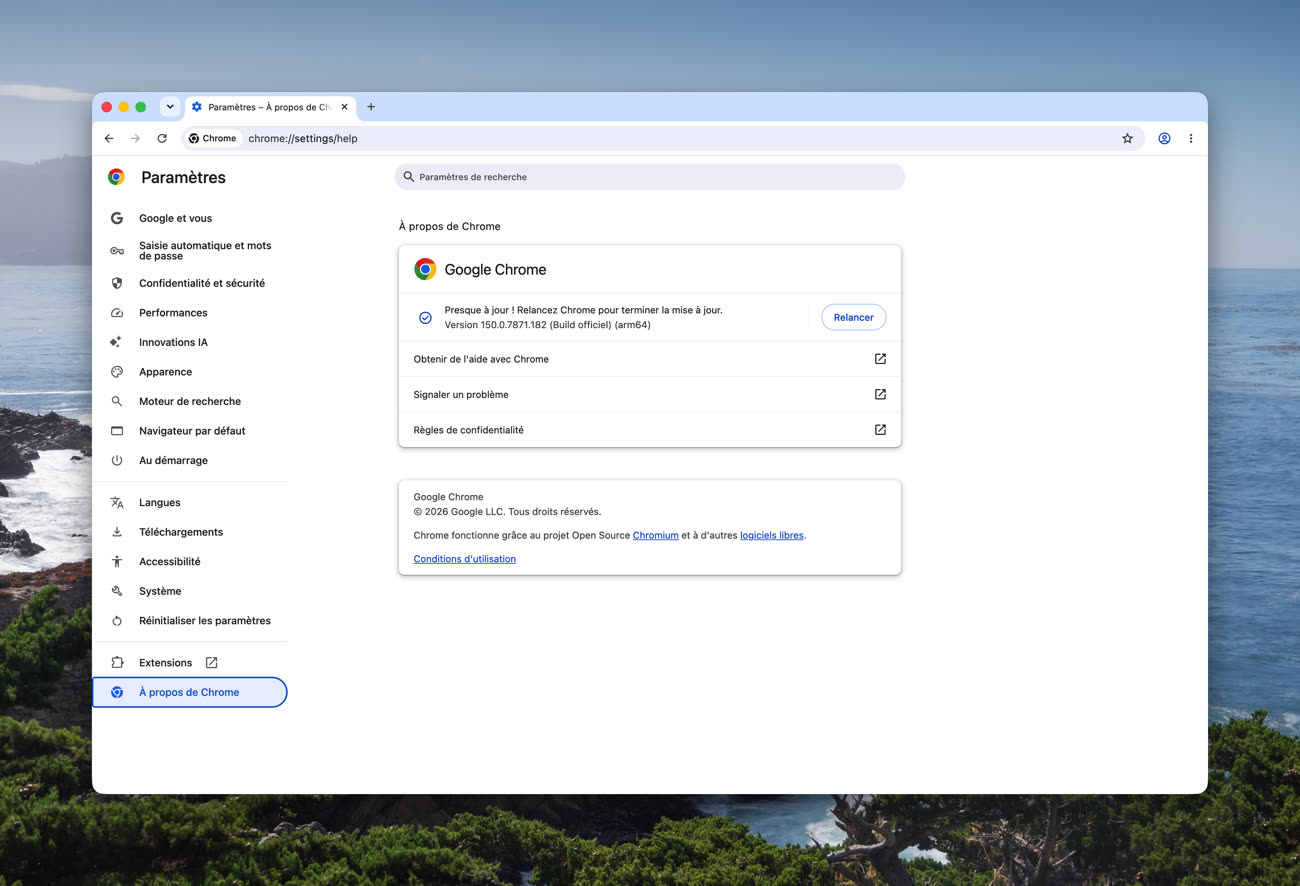Click the forward navigation arrow
Screen dimensions: 1300x886
point(135,139)
